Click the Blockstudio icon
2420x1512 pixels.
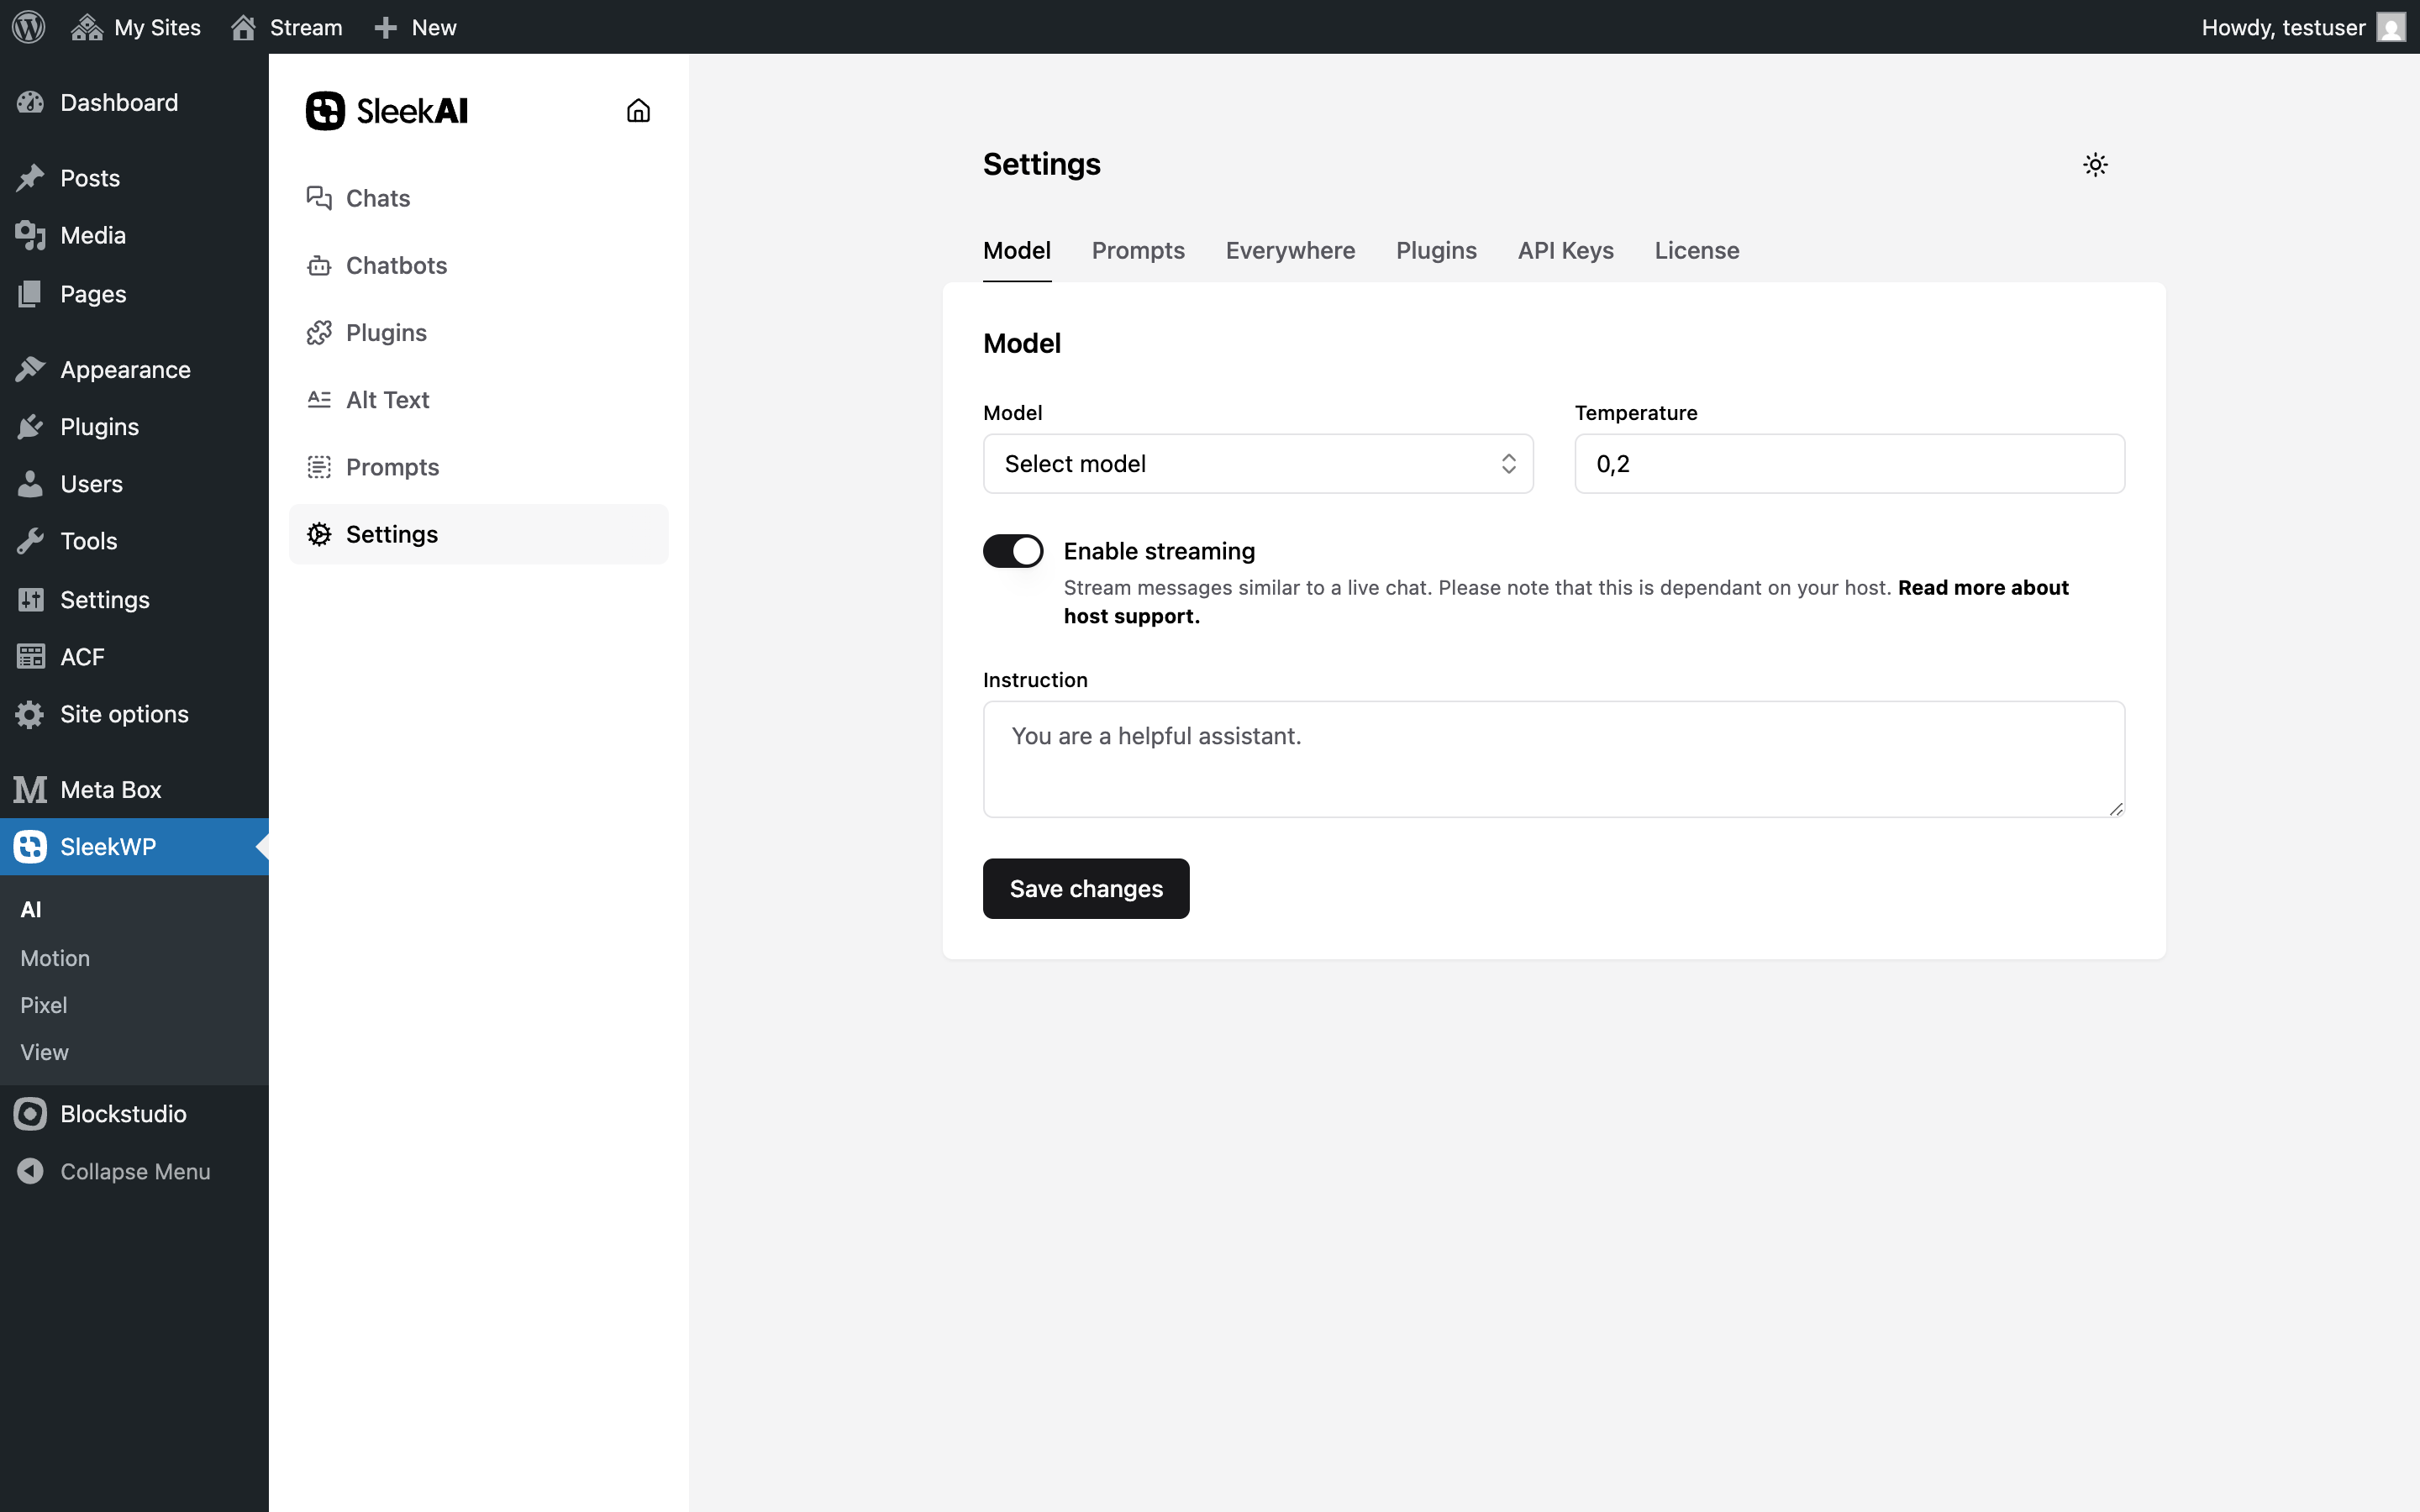30,1114
